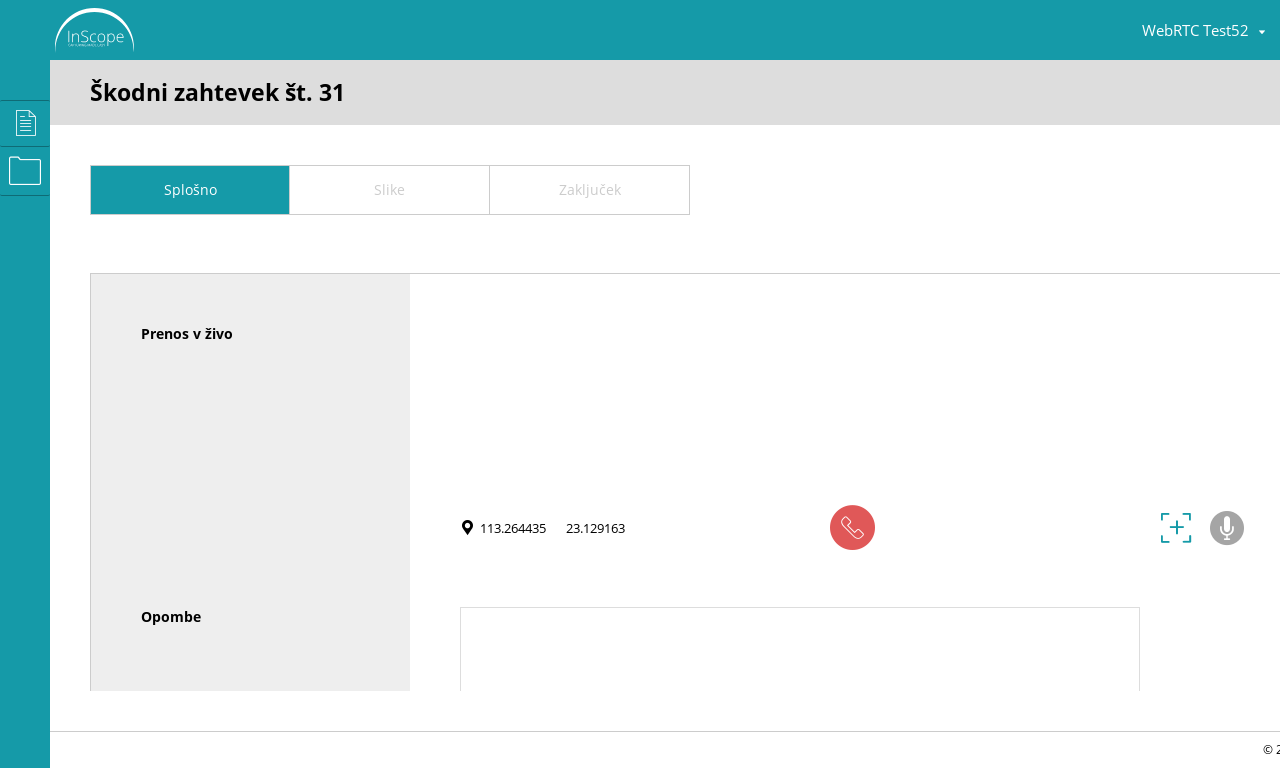Toggle the grey microphone button

[1227, 528]
